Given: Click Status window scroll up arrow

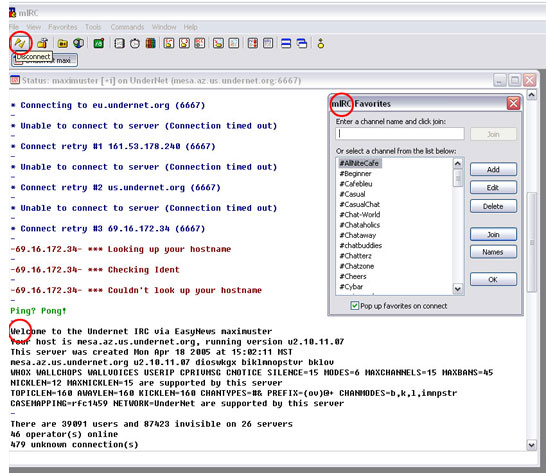Looking at the screenshot, I should tap(531, 94).
